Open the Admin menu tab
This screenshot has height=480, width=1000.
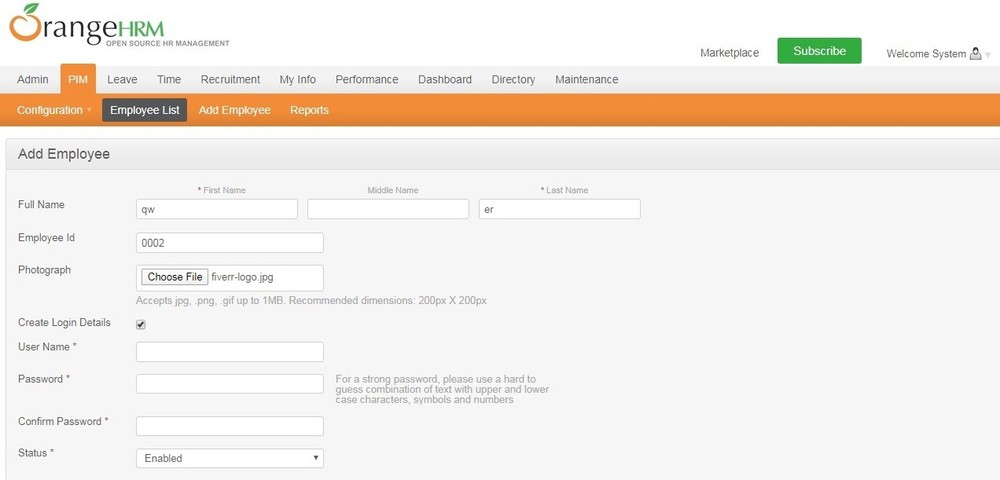pyautogui.click(x=33, y=80)
